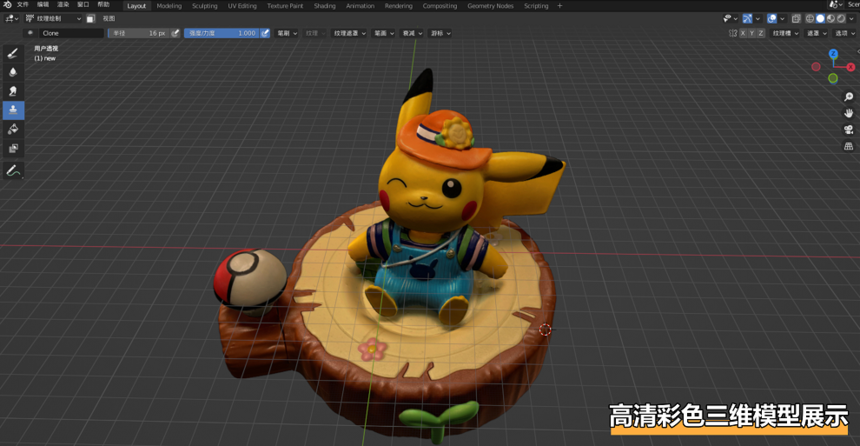Adjust the 强度/力度 strength slider
This screenshot has width=860, height=446.
point(222,33)
